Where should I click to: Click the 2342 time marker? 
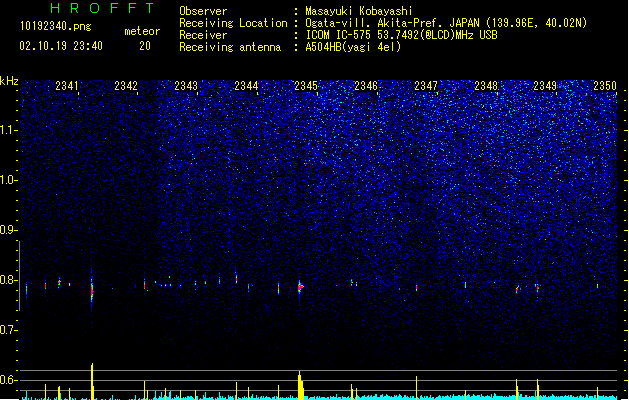tap(126, 86)
